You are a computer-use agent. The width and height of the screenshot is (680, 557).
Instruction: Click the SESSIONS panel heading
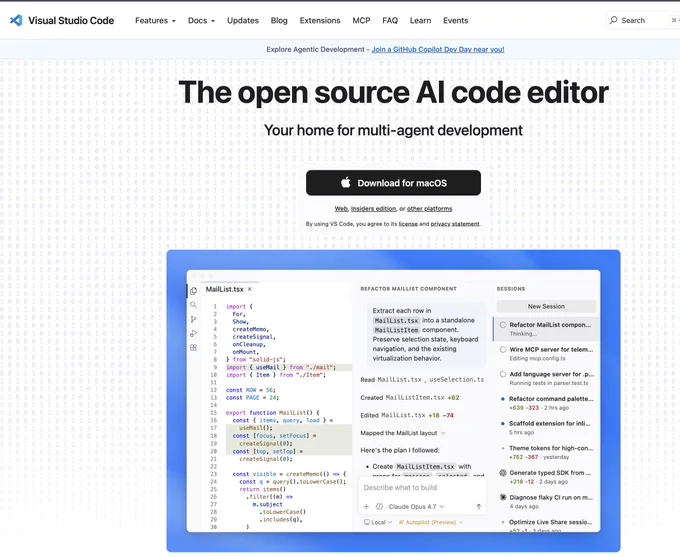coord(510,288)
